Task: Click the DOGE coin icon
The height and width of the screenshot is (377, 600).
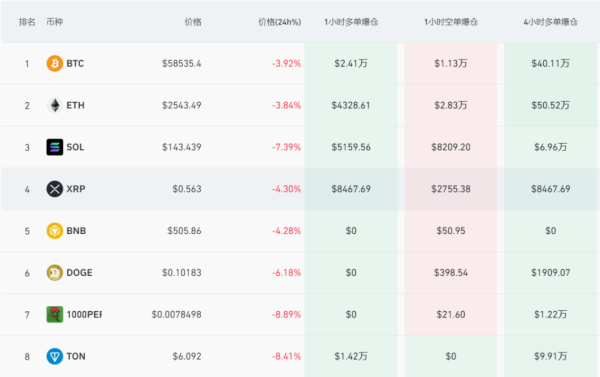Action: point(55,273)
